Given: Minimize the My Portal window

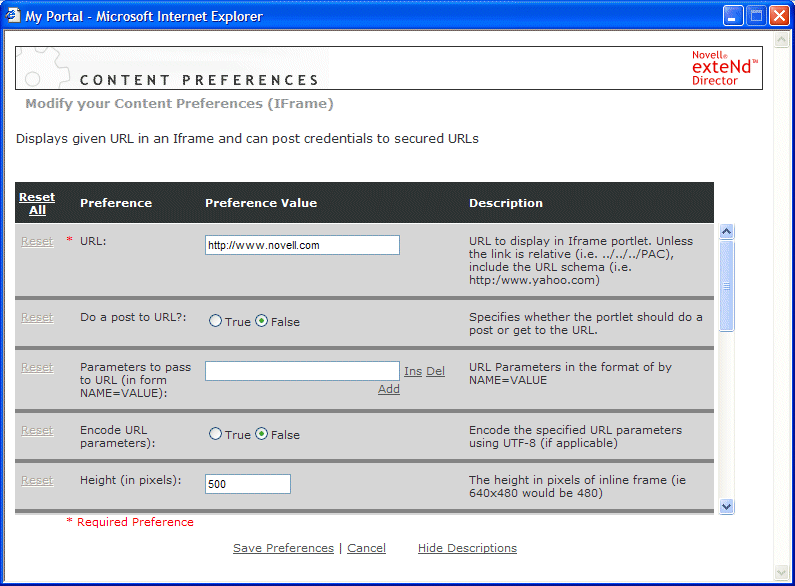Looking at the screenshot, I should point(733,16).
